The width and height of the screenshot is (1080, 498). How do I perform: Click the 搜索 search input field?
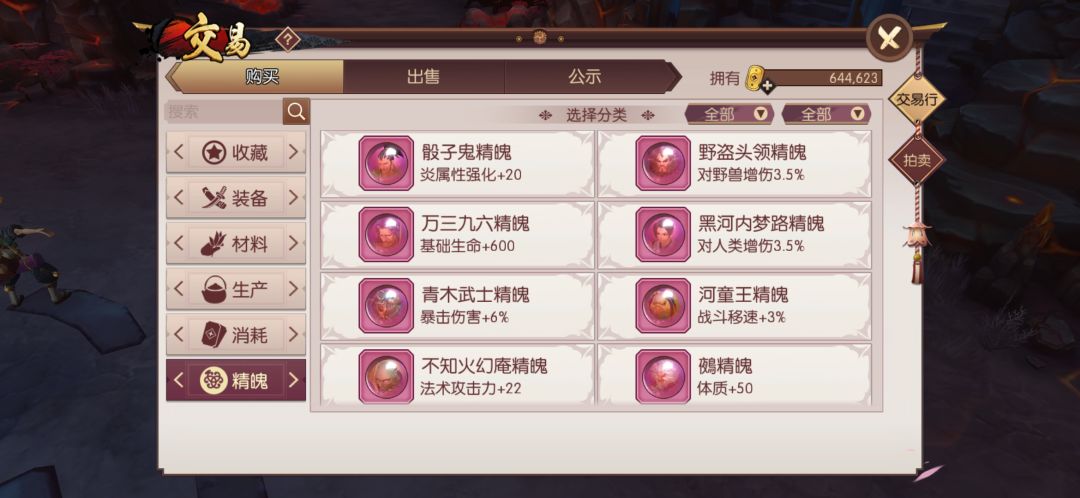click(224, 112)
